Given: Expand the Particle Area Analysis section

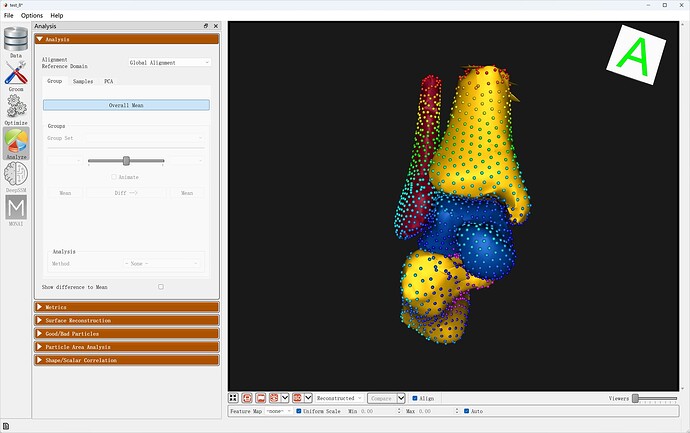Looking at the screenshot, I should pos(127,347).
